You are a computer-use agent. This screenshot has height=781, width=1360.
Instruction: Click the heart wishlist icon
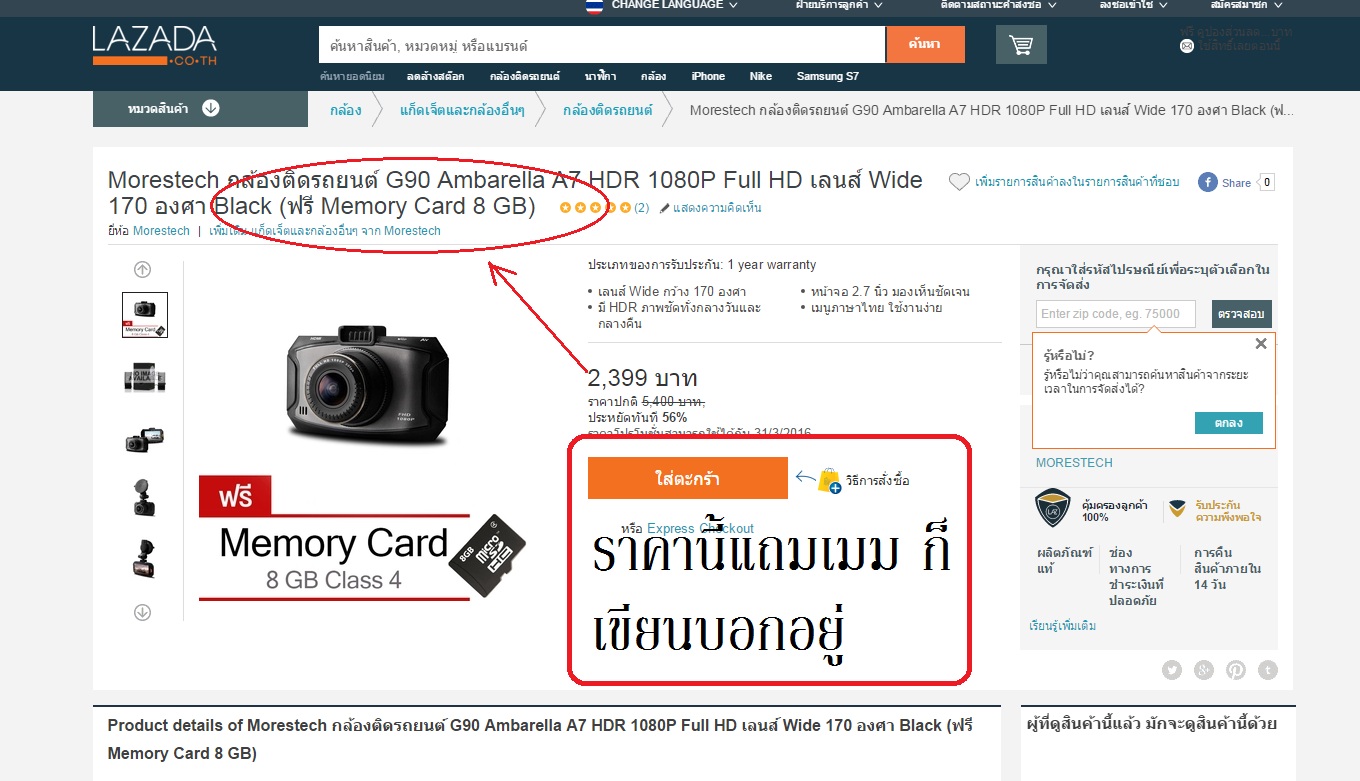click(x=959, y=182)
